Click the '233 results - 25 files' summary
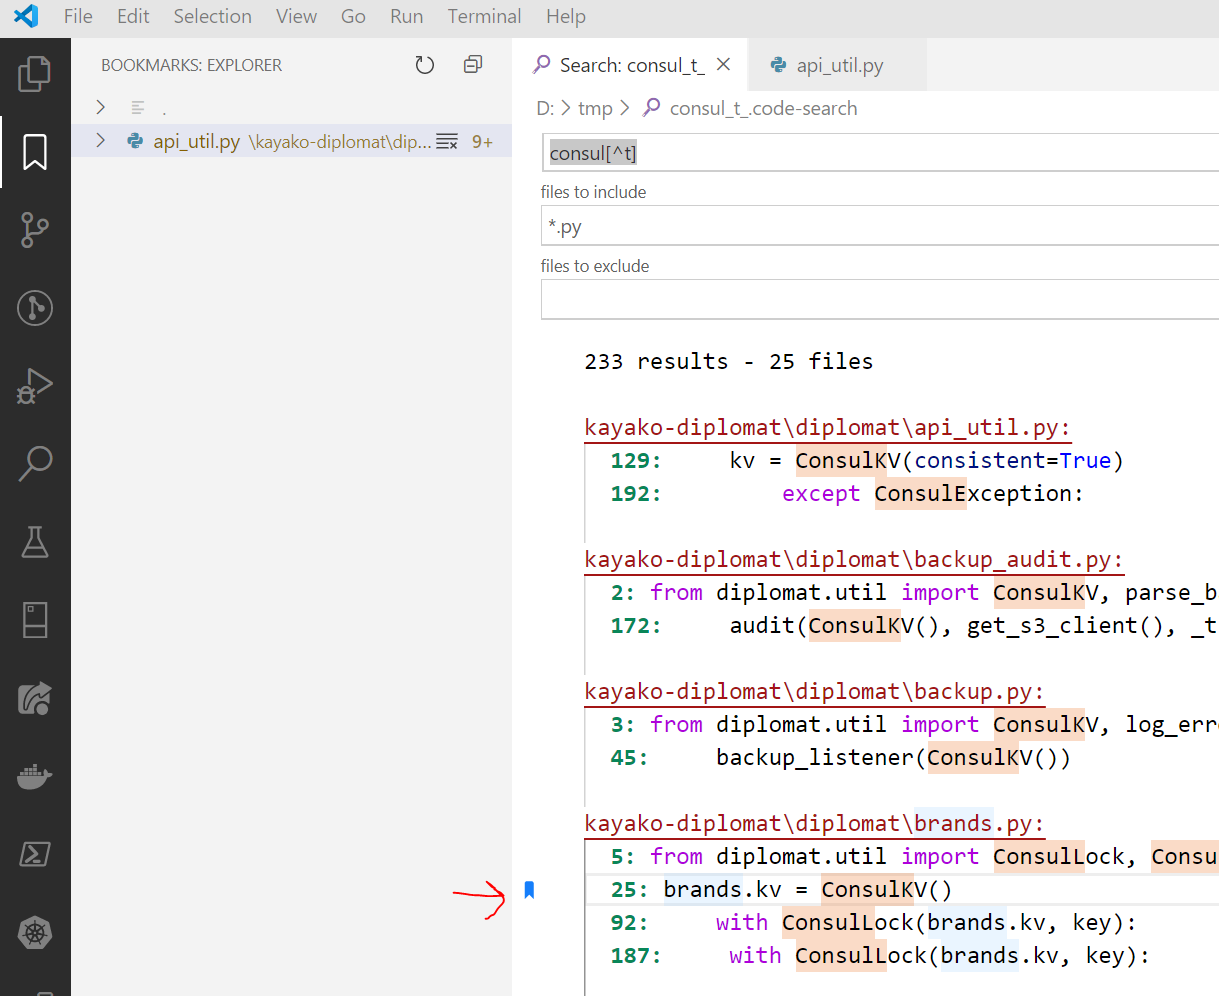The width and height of the screenshot is (1219, 996). 728,361
